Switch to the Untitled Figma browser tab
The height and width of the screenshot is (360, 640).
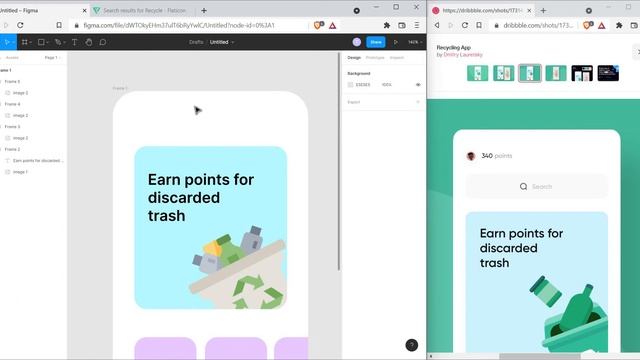41,11
